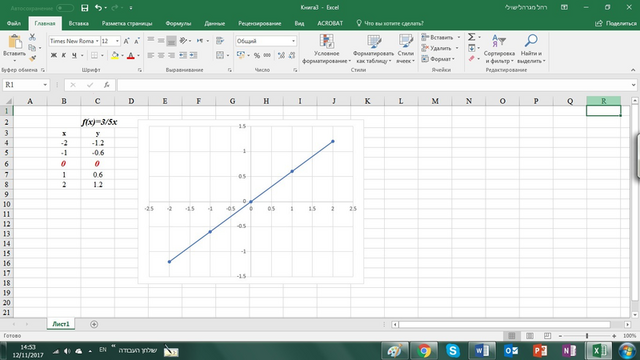Click the zoom slider handle in status bar

tap(587, 336)
